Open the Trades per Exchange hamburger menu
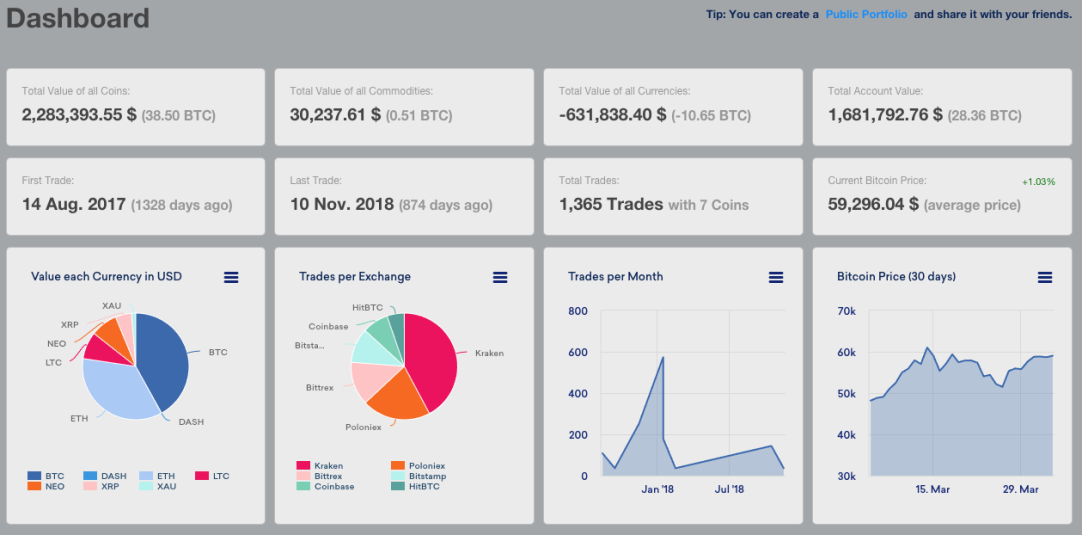The width and height of the screenshot is (1082, 535). point(500,277)
